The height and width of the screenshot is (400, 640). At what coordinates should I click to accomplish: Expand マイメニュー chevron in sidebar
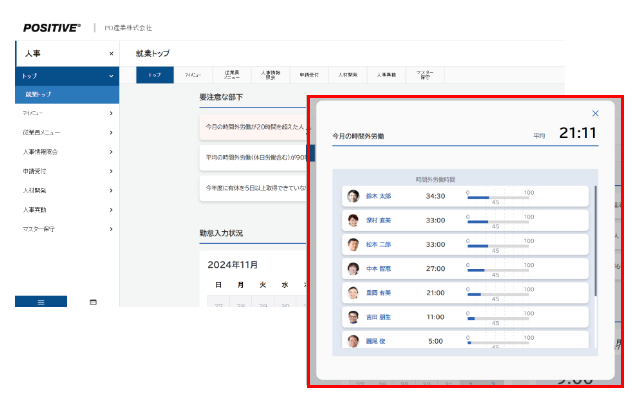pyautogui.click(x=111, y=113)
